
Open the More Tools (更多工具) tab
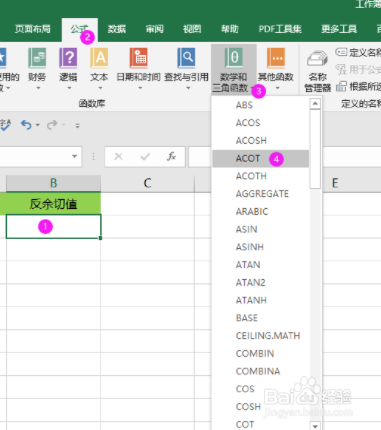tap(339, 29)
